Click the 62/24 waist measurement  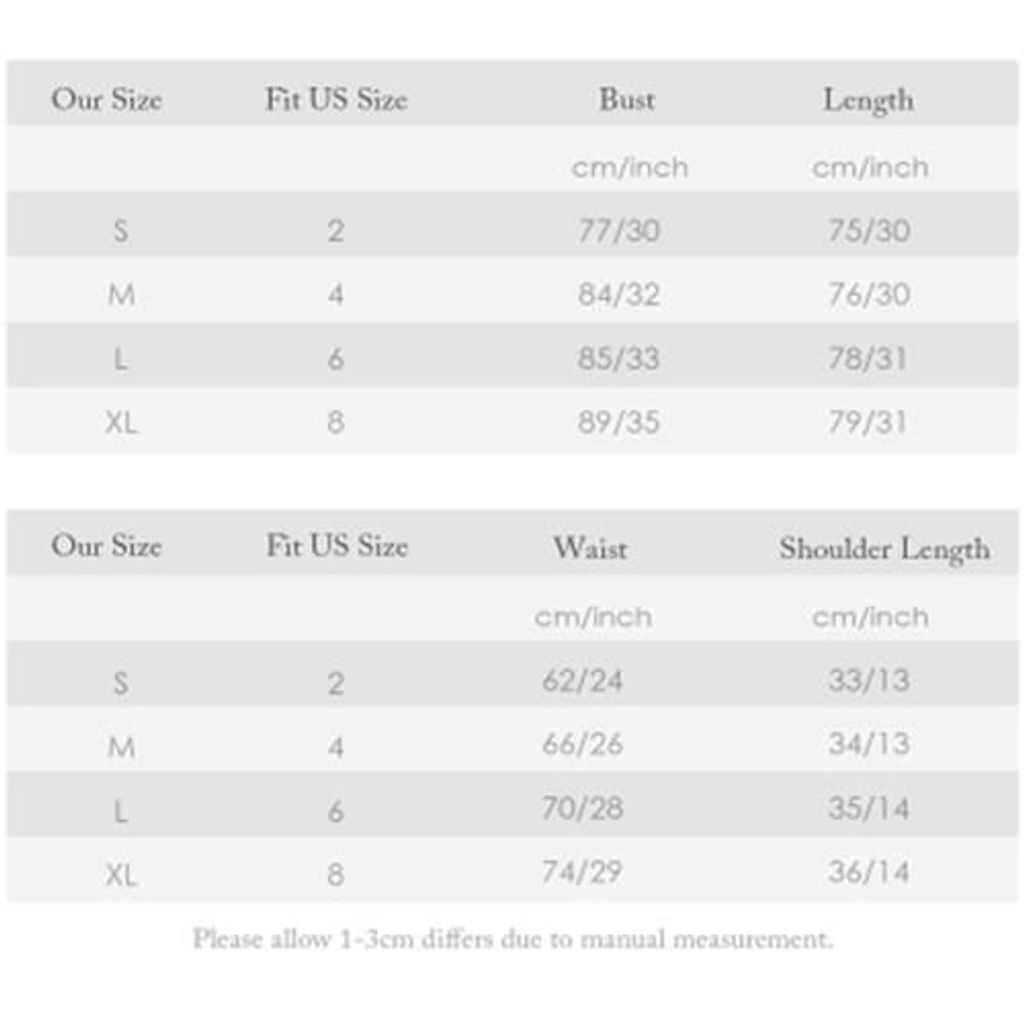582,681
